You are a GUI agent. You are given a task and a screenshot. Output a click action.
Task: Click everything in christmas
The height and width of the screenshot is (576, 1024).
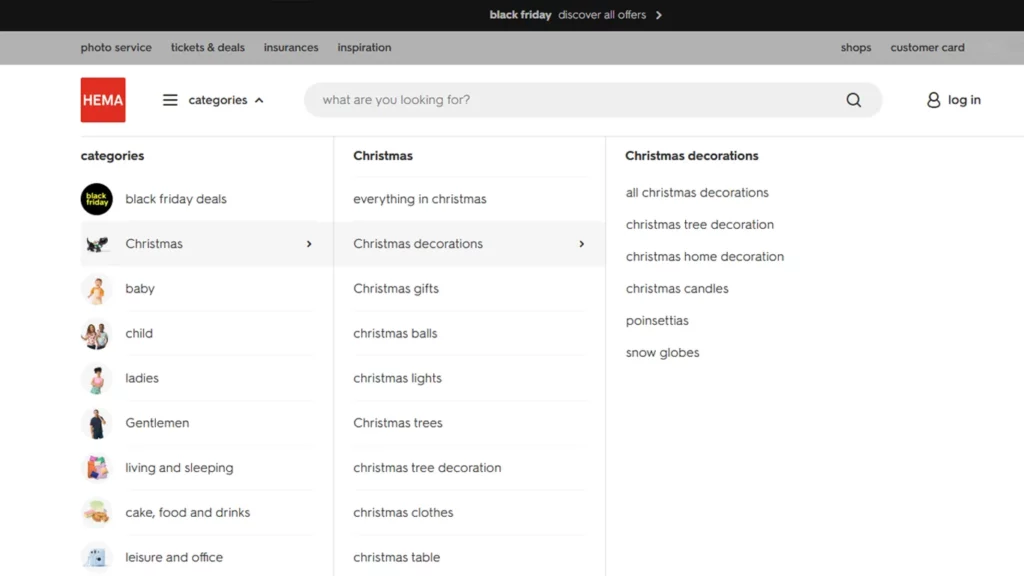[x=419, y=199]
